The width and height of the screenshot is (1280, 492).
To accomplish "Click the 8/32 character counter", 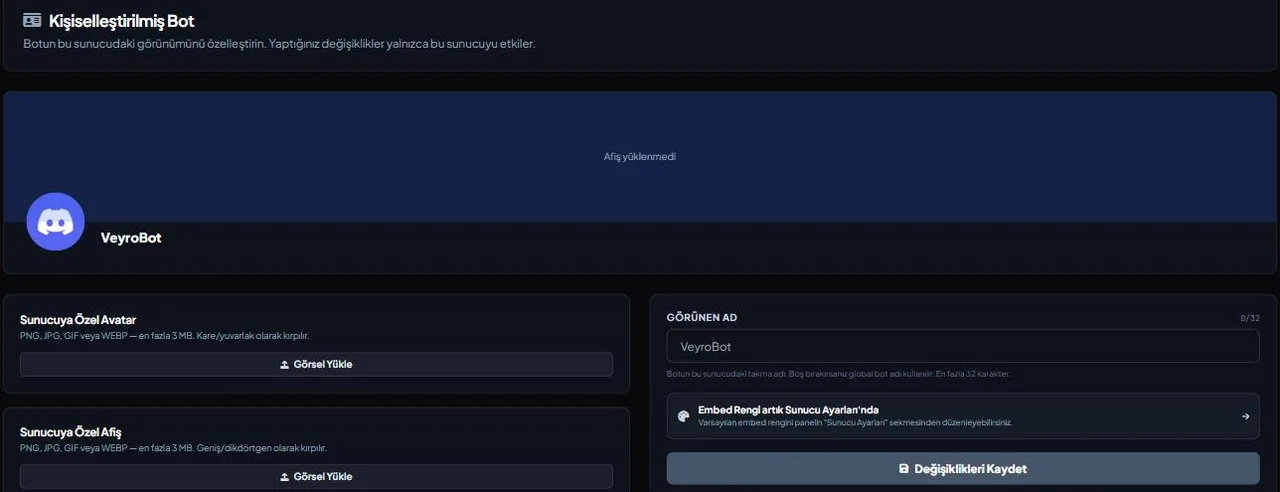I will tap(1250, 318).
